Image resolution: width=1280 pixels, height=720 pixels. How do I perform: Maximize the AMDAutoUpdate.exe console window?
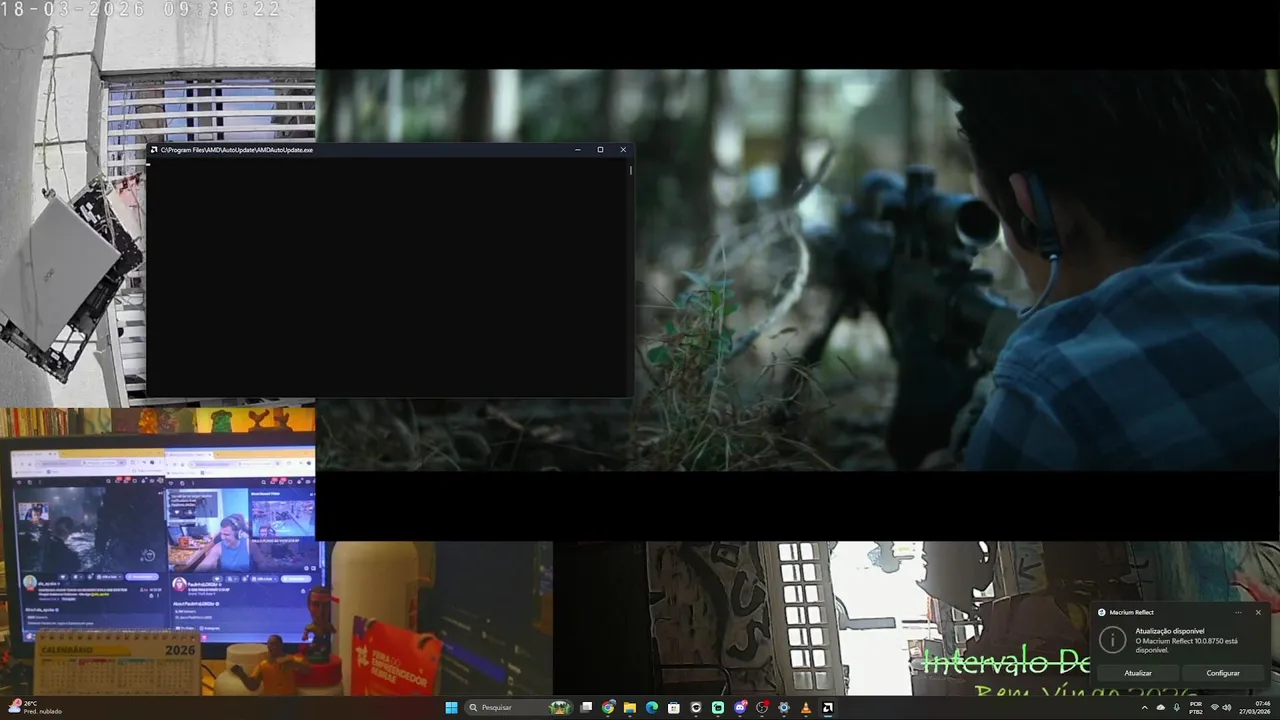click(x=600, y=150)
